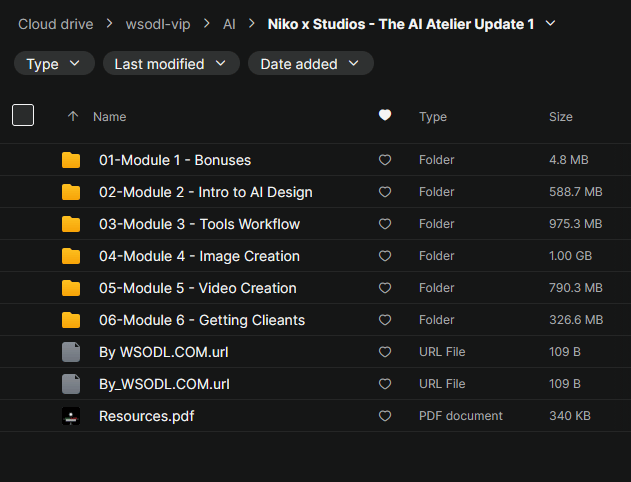The width and height of the screenshot is (631, 482).
Task: Click the folder icon for 06-Module 6 - Getting Clieants
Action: [x=70, y=320]
